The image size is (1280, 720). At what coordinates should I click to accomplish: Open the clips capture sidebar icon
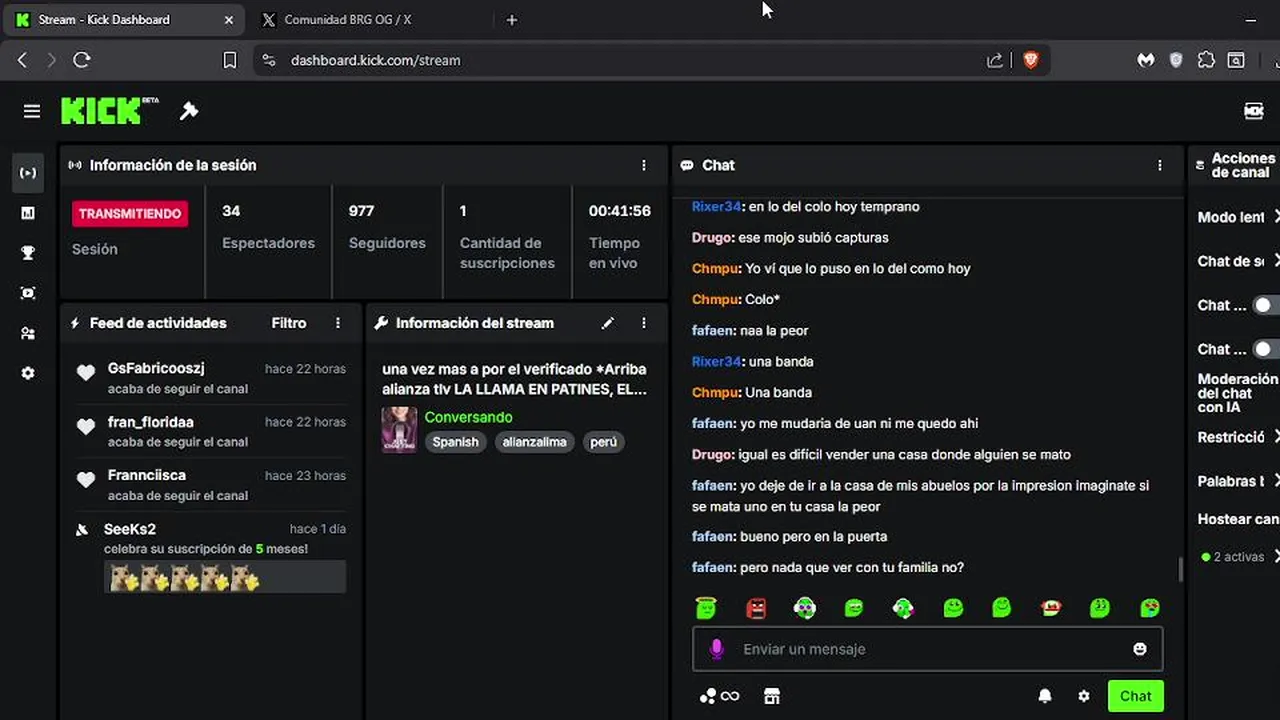[x=28, y=293]
